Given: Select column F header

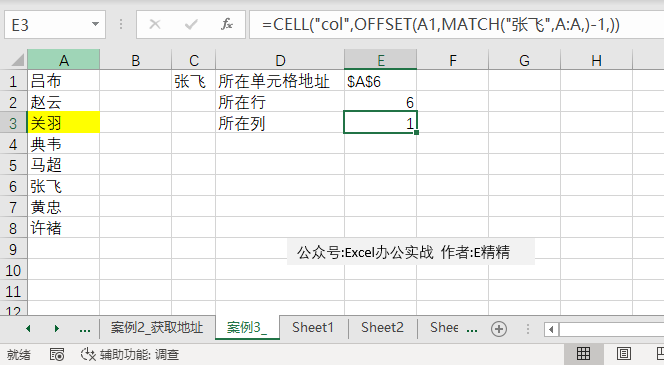Looking at the screenshot, I should pos(453,60).
